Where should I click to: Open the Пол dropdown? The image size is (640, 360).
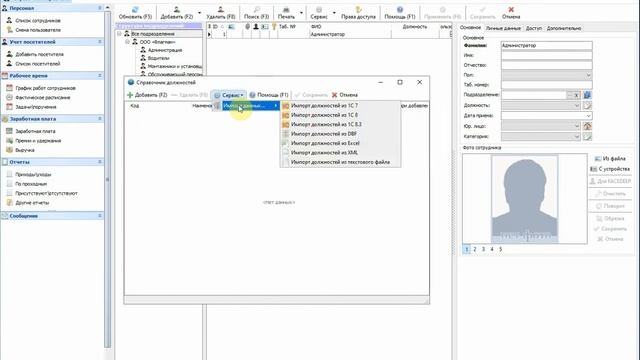(x=588, y=75)
